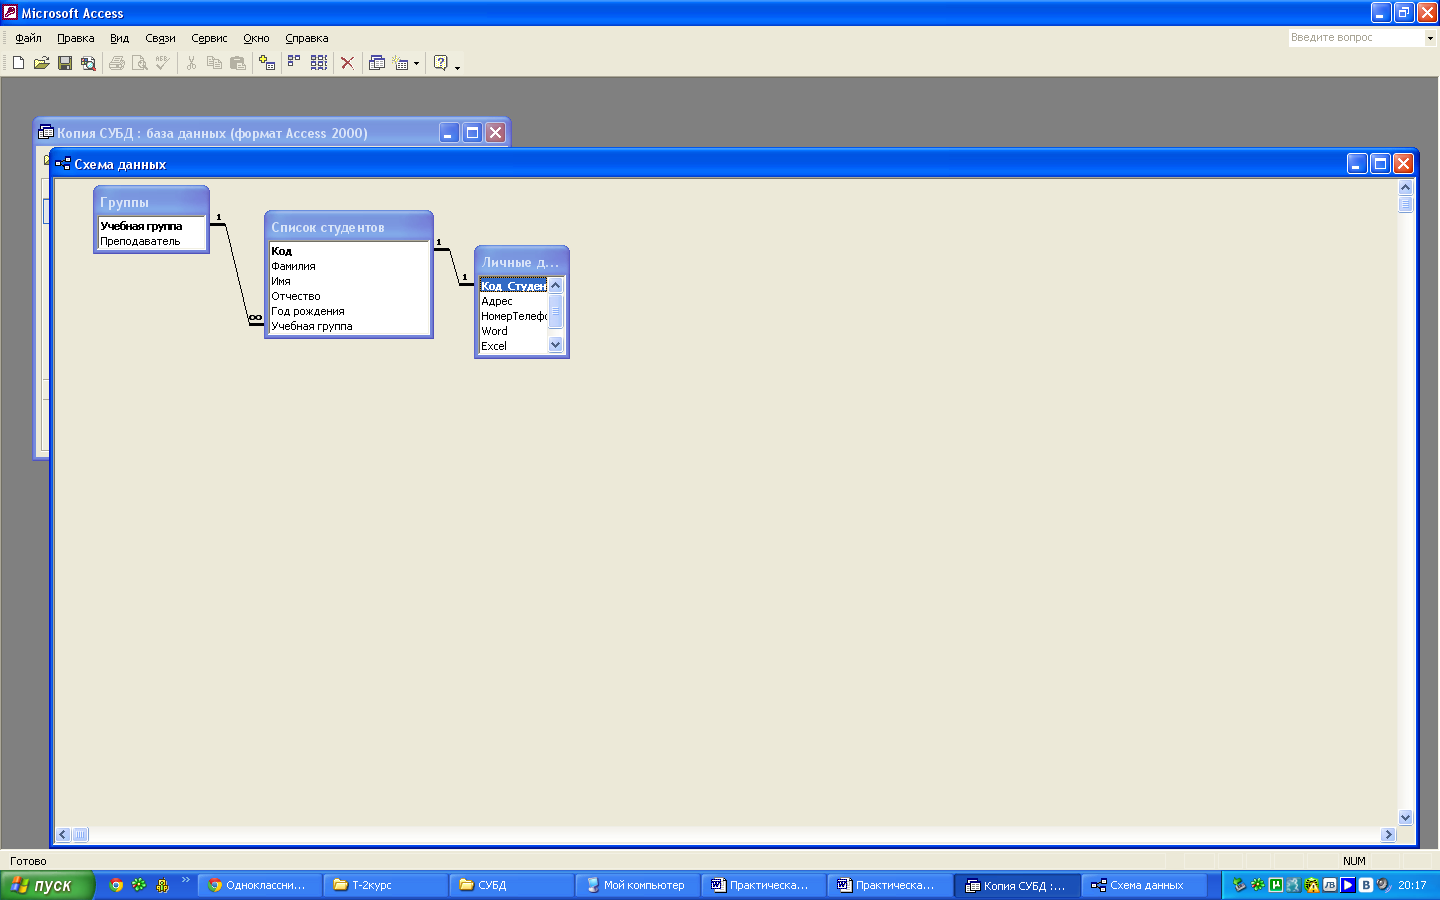Click the File Search toolbar icon

pyautogui.click(x=88, y=63)
